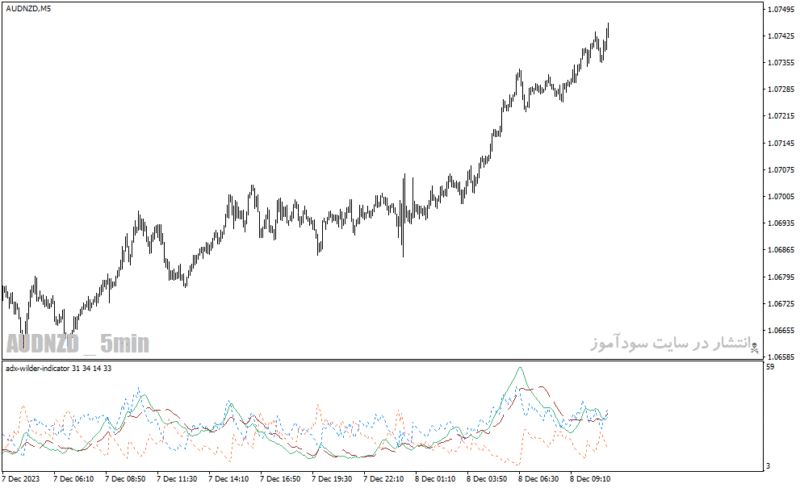Screen dimensions: 800x488
Task: Click the last candle at chart top
Action: [608, 30]
